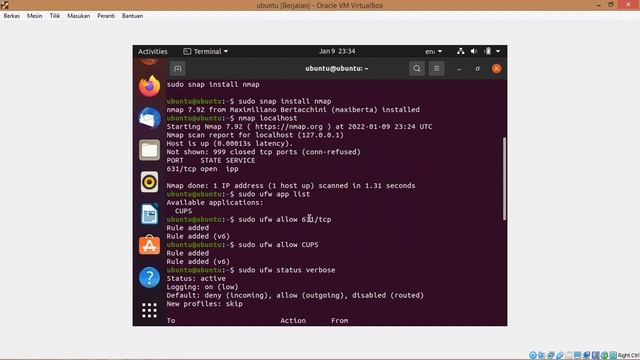
Task: Click 'Logging: on (low)' text
Action: (202, 287)
